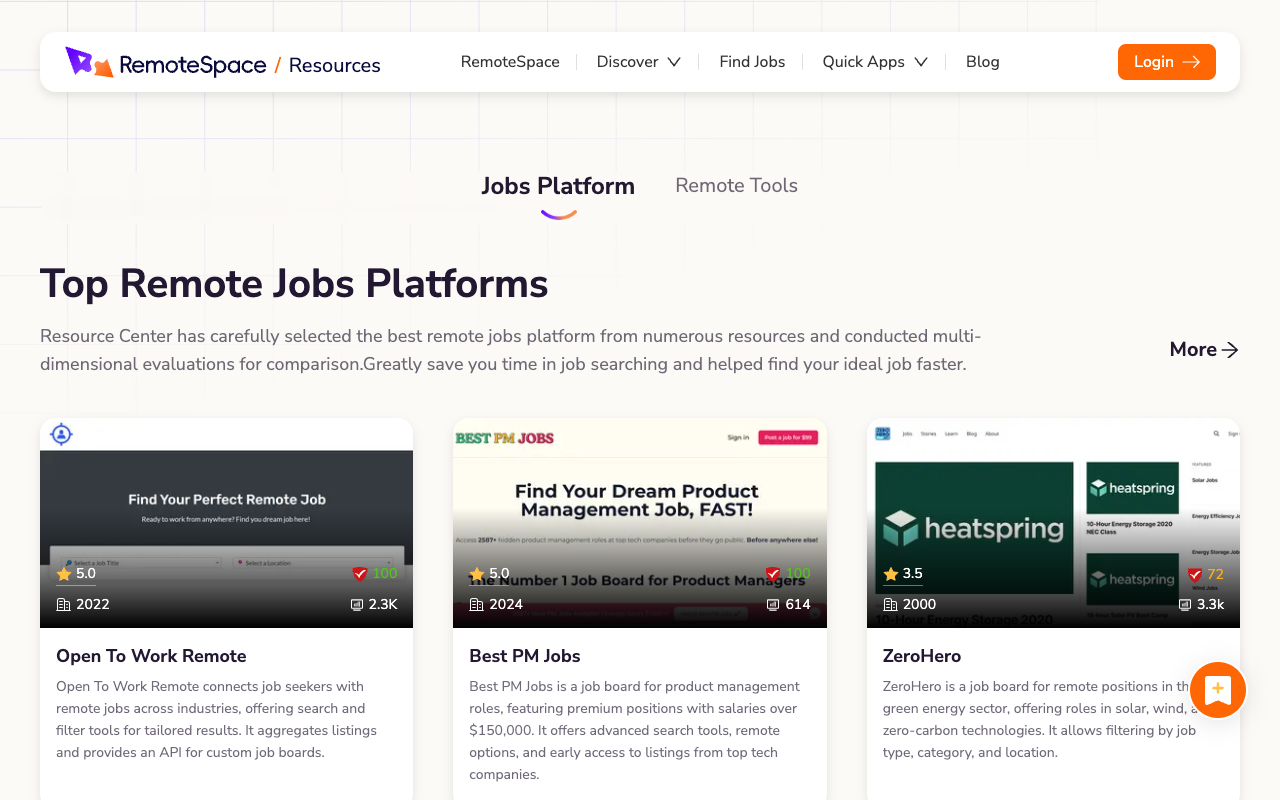The width and height of the screenshot is (1280, 800).
Task: Click the RemoteSpace logo icon
Action: (x=89, y=62)
